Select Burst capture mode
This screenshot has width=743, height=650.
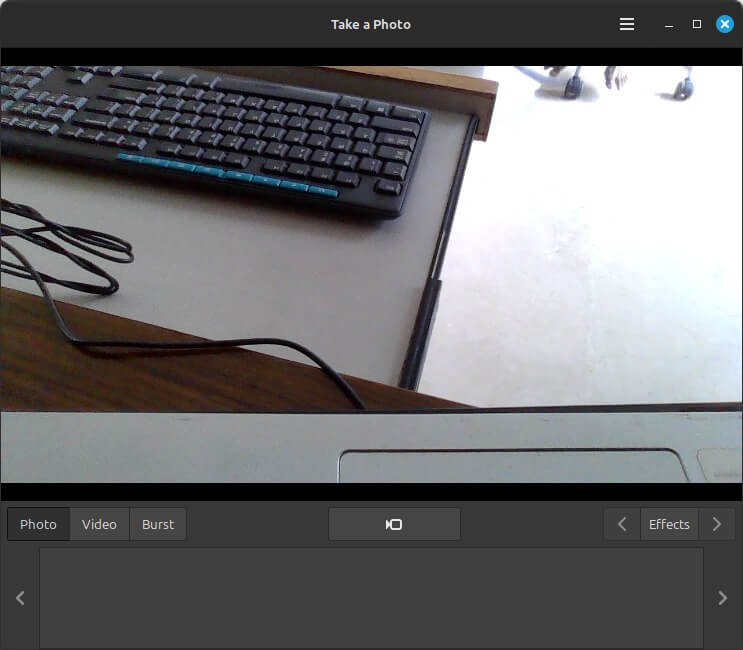[x=158, y=524]
